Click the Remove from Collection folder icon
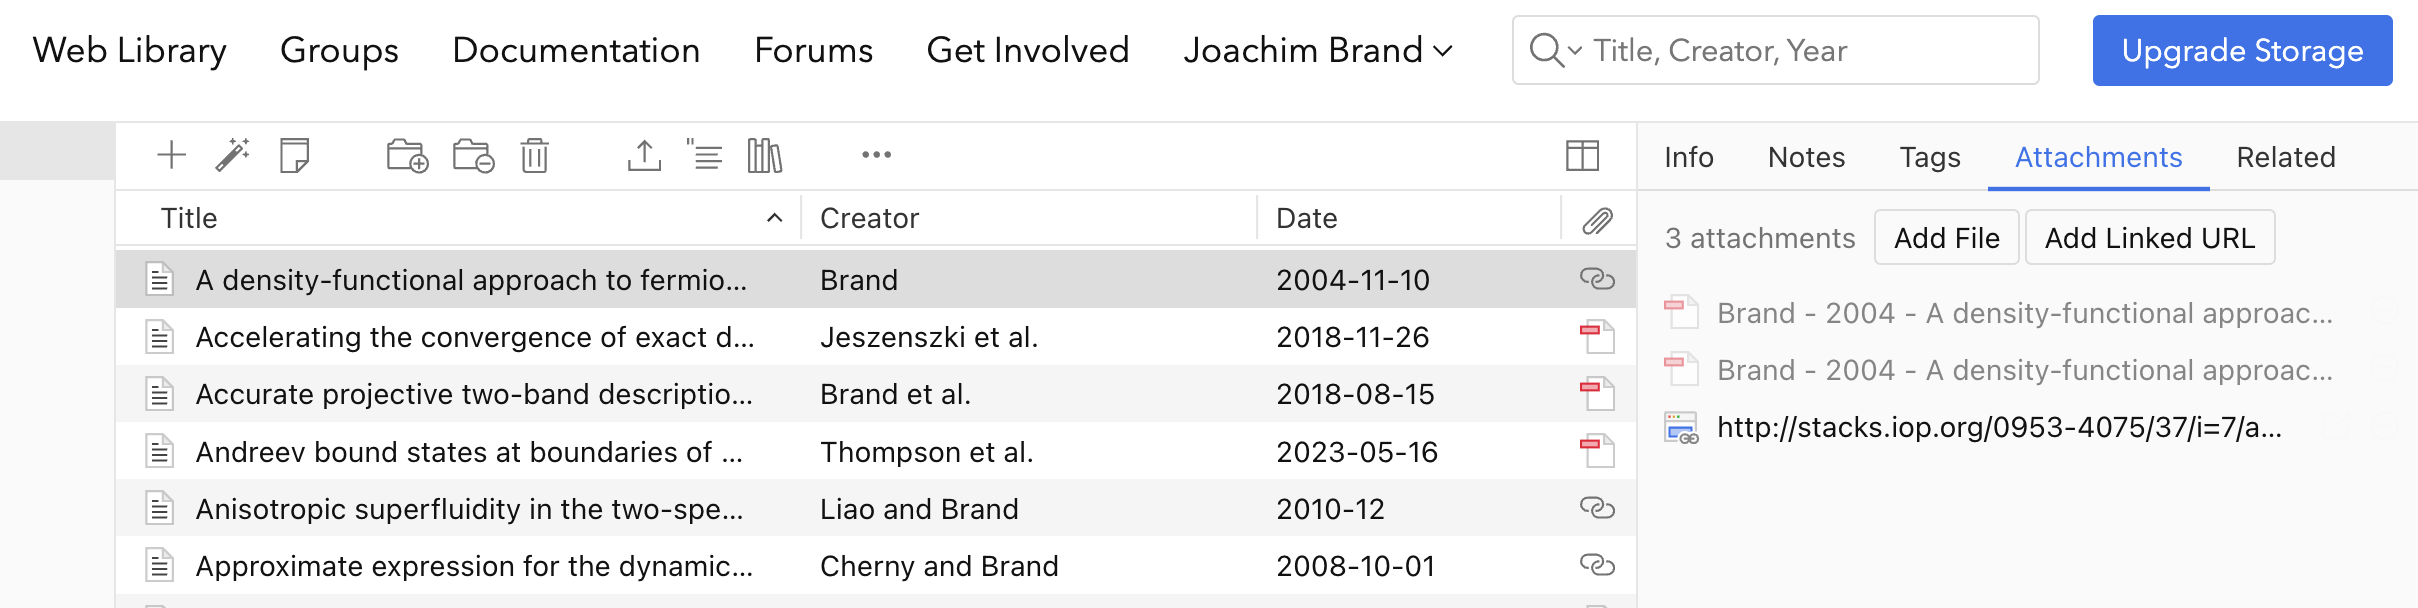Screen dimensions: 2418x608 [473, 156]
